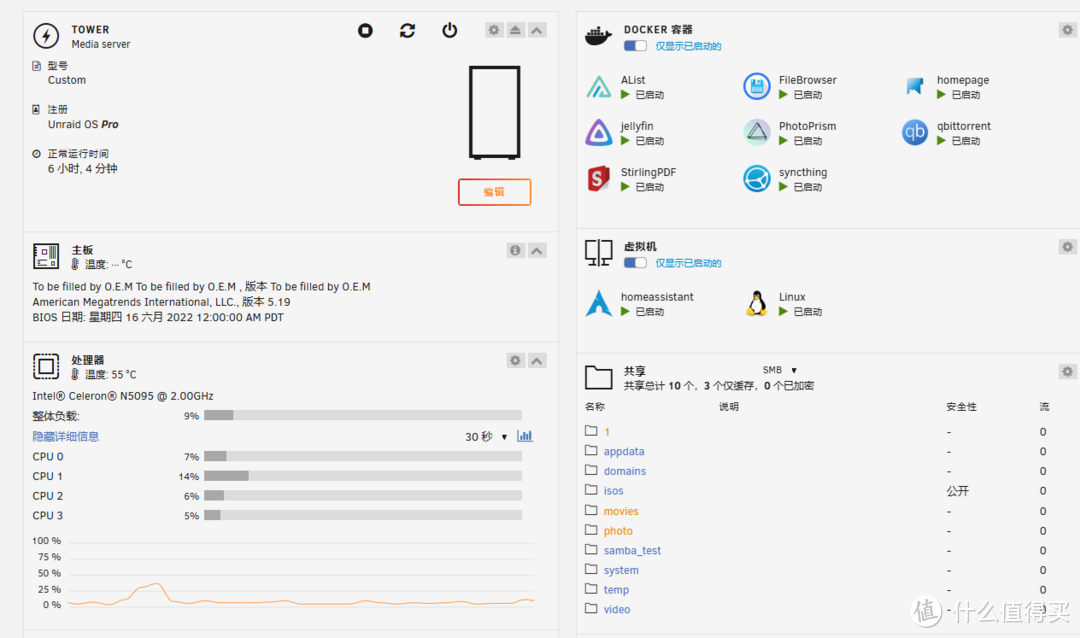Click the CPU usage history graph
Viewport: 1080px width, 638px height.
pyautogui.click(x=301, y=573)
